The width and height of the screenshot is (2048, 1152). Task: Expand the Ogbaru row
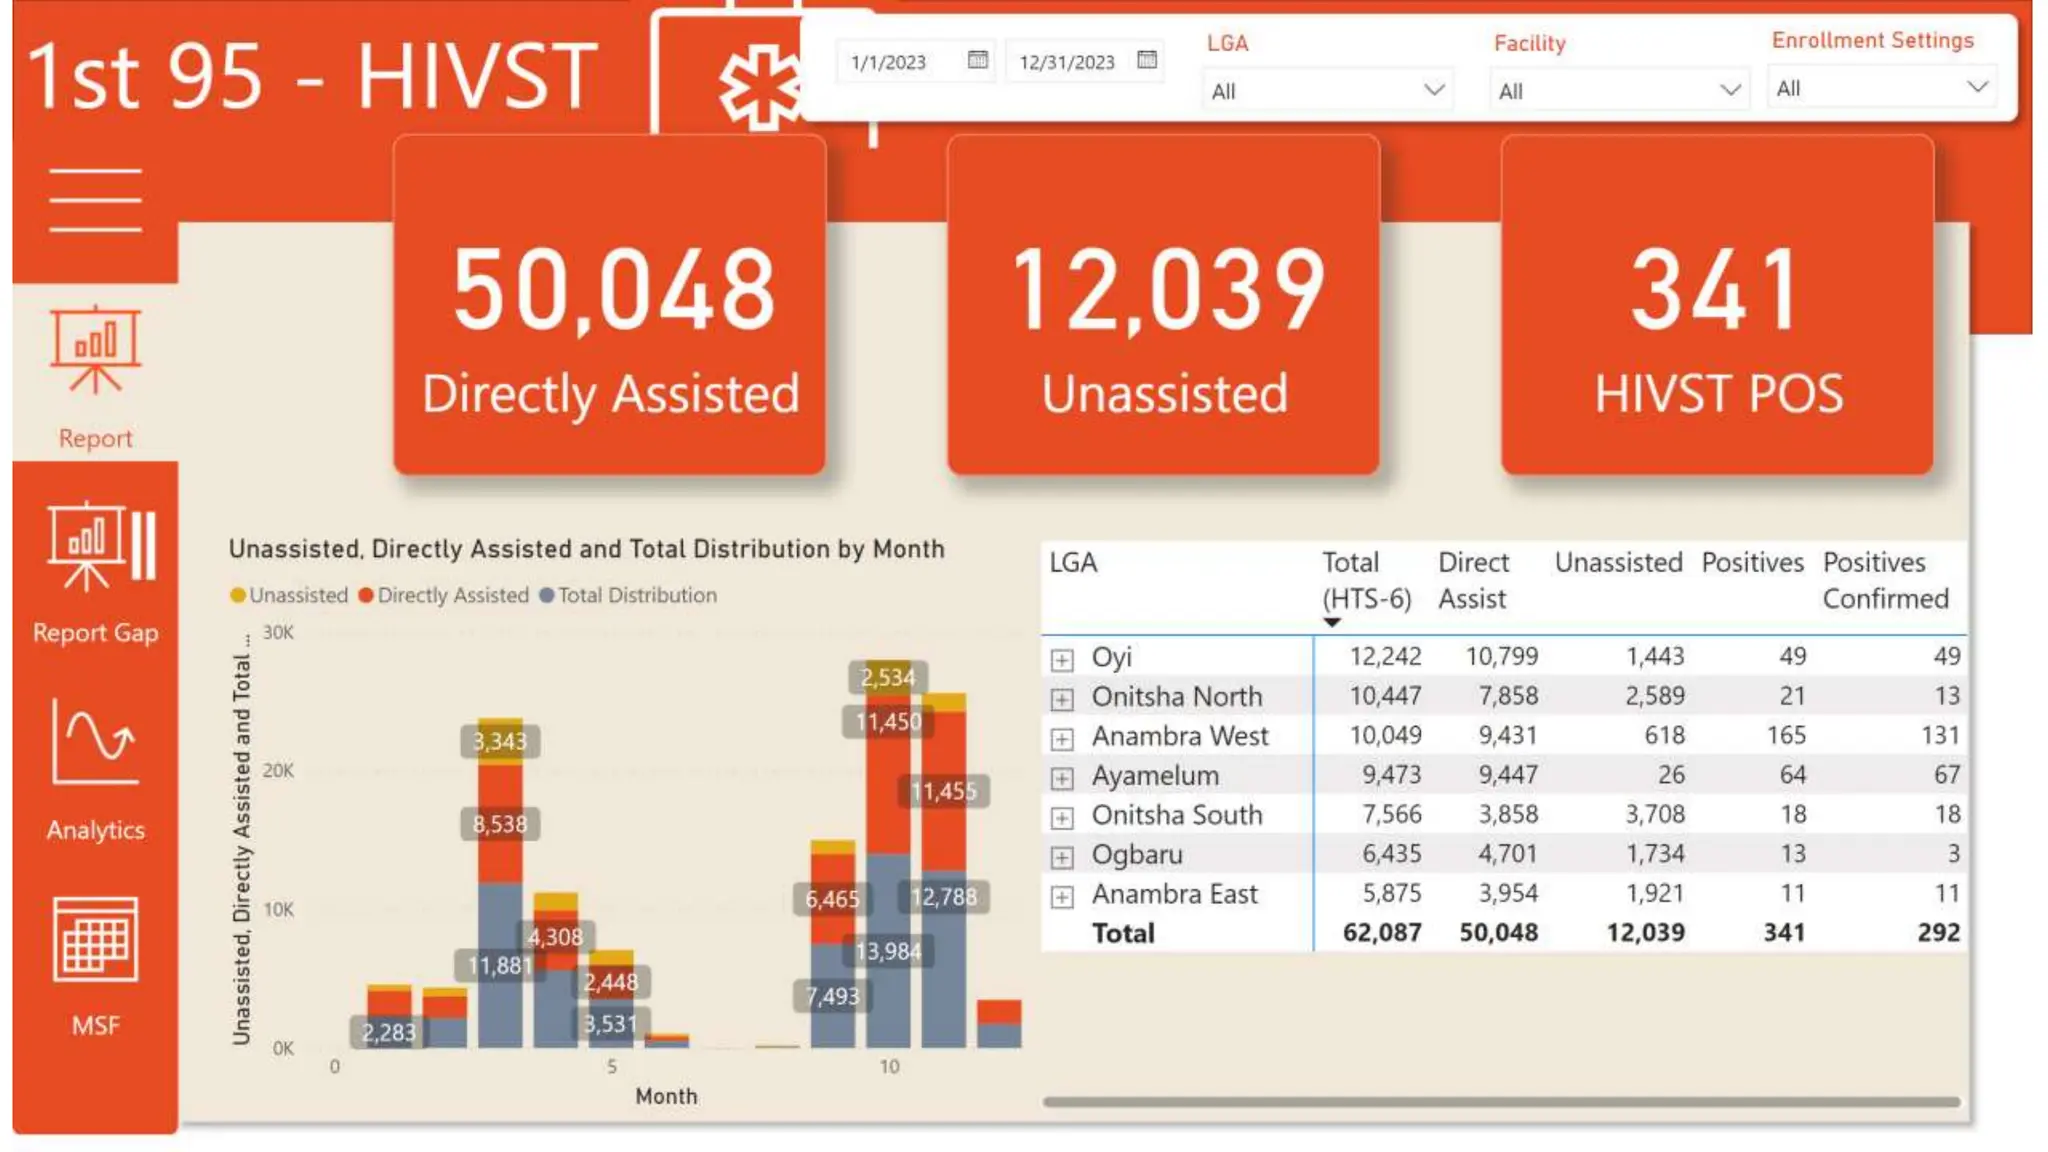tap(1062, 856)
